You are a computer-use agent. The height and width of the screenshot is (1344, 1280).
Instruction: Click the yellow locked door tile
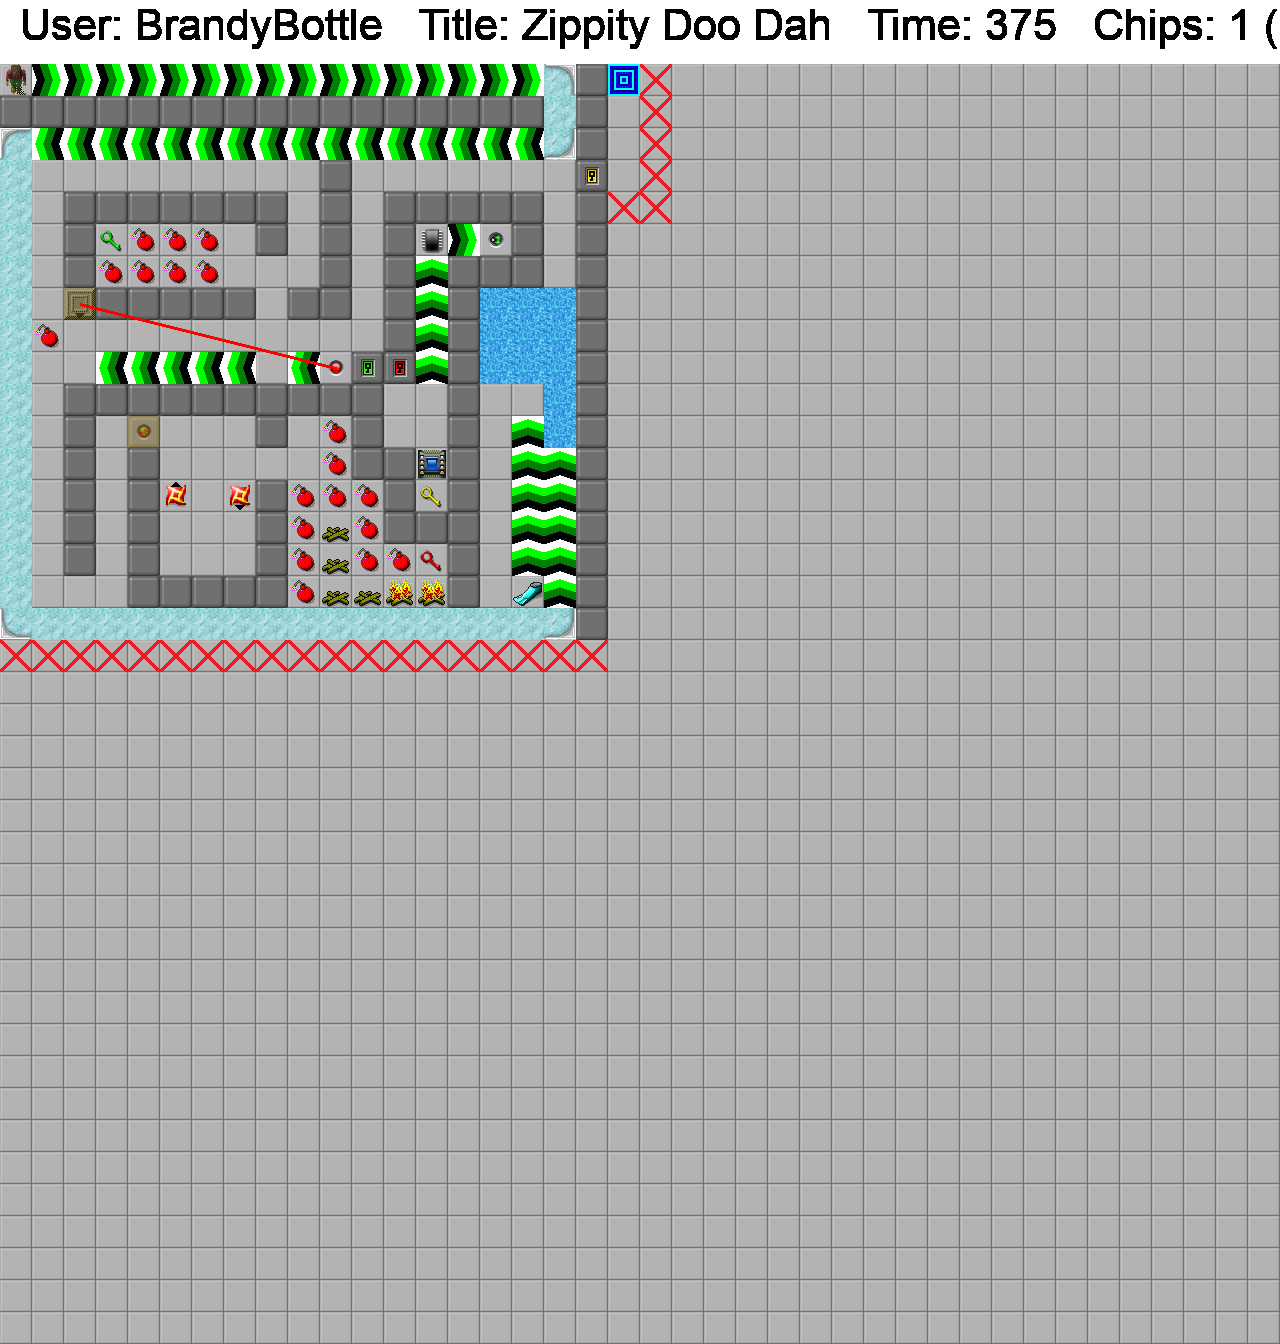click(x=592, y=176)
